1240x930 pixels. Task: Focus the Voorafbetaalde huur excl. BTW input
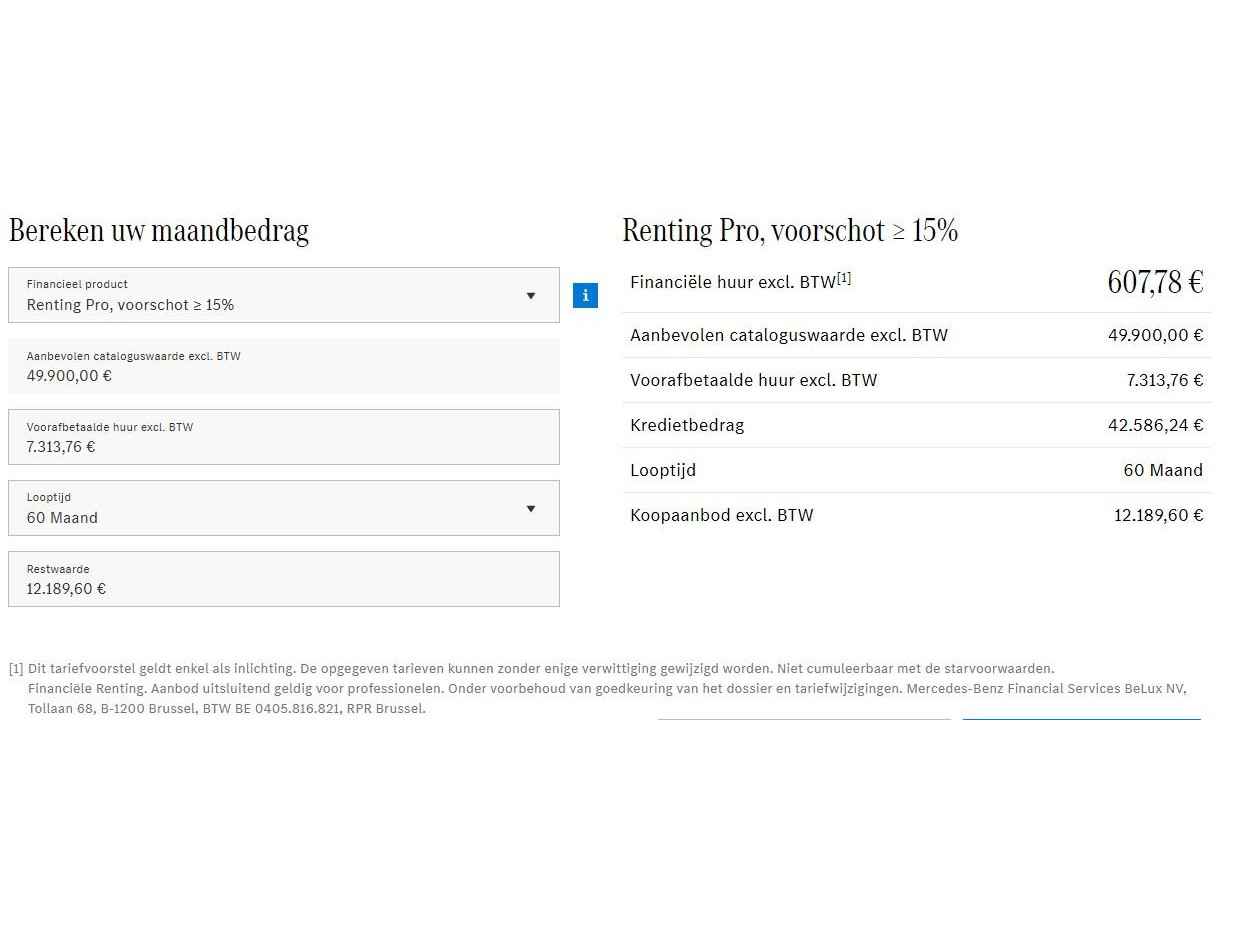283,437
